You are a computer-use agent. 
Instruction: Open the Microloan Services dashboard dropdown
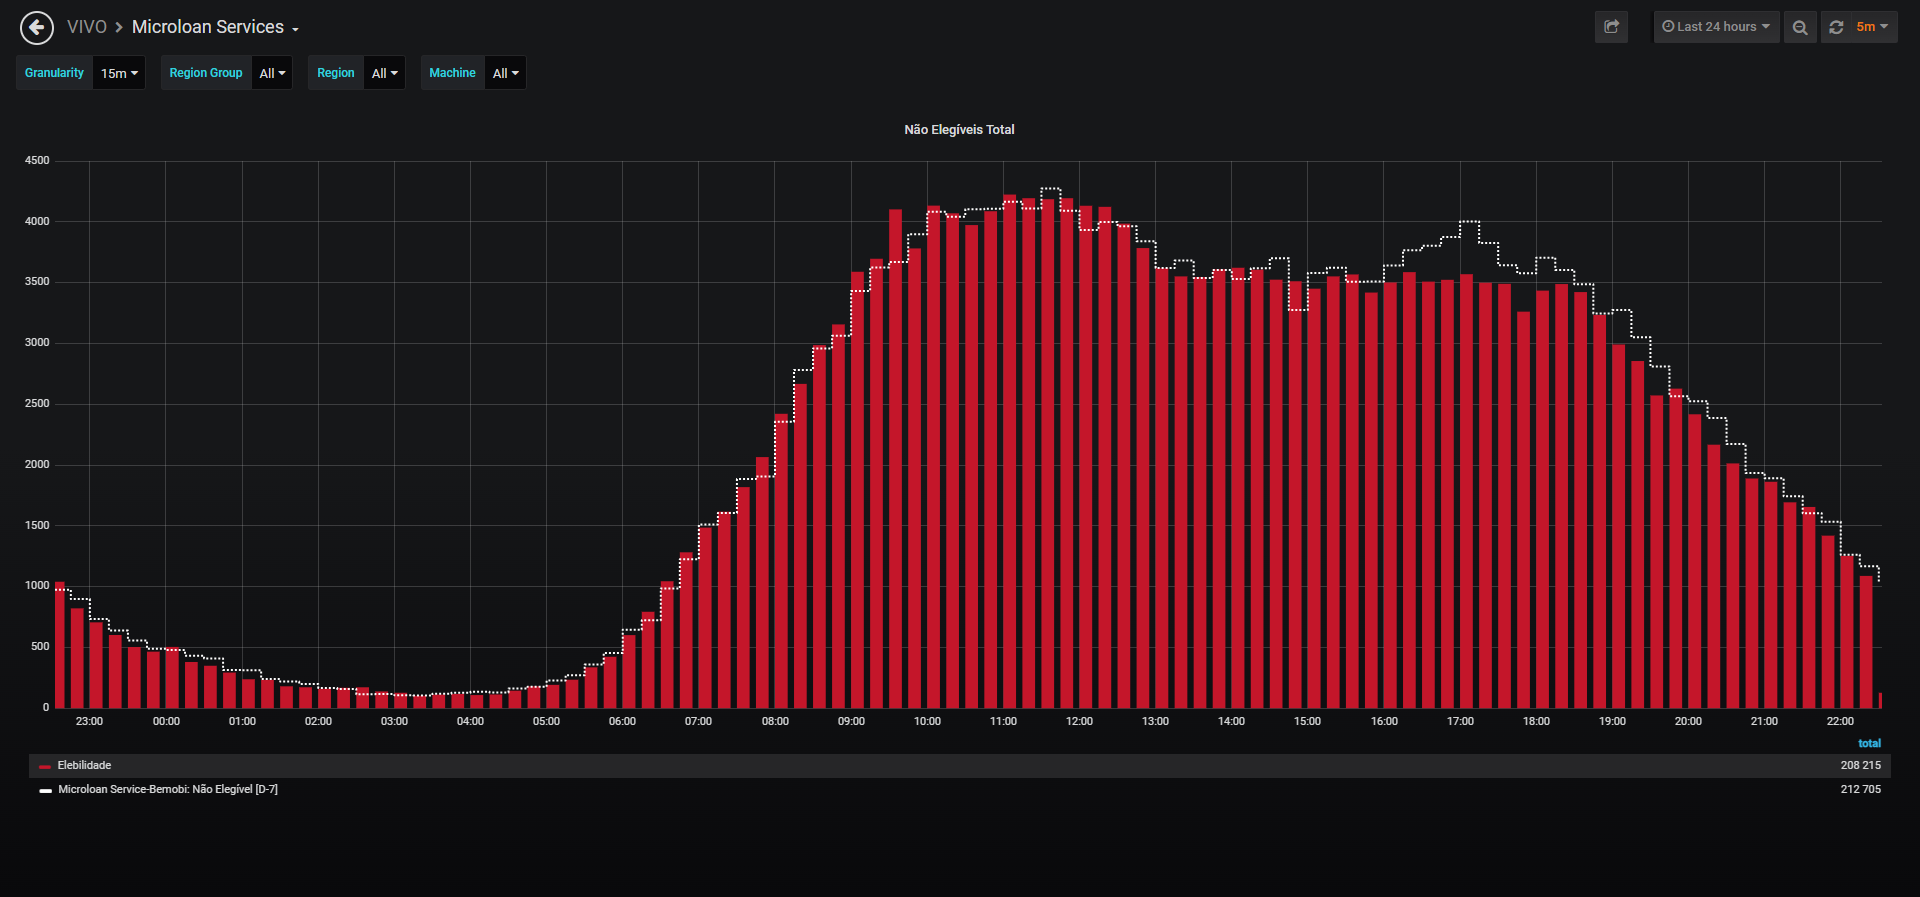215,27
